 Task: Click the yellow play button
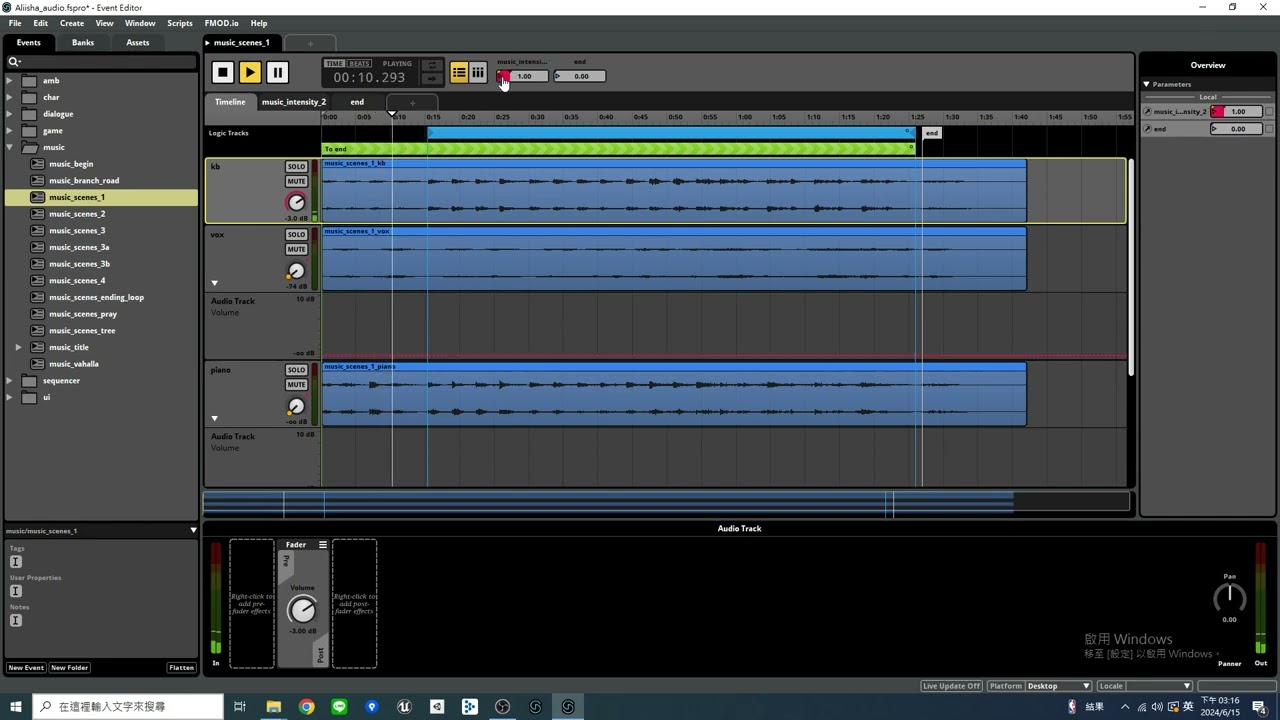[x=250, y=72]
